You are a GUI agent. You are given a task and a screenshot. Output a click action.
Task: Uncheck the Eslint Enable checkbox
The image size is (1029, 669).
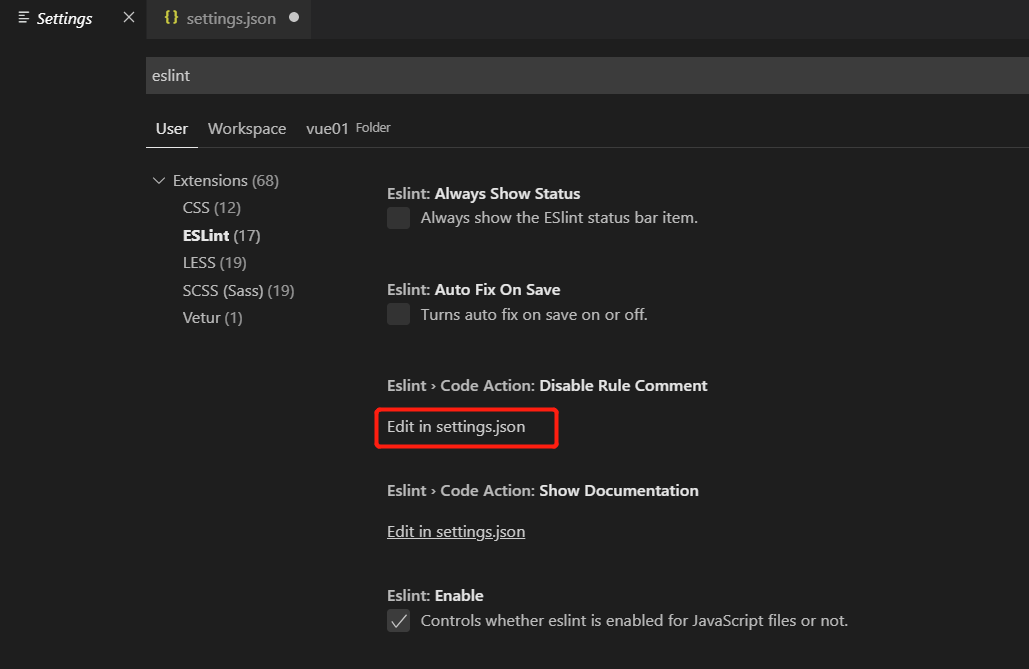pos(399,621)
